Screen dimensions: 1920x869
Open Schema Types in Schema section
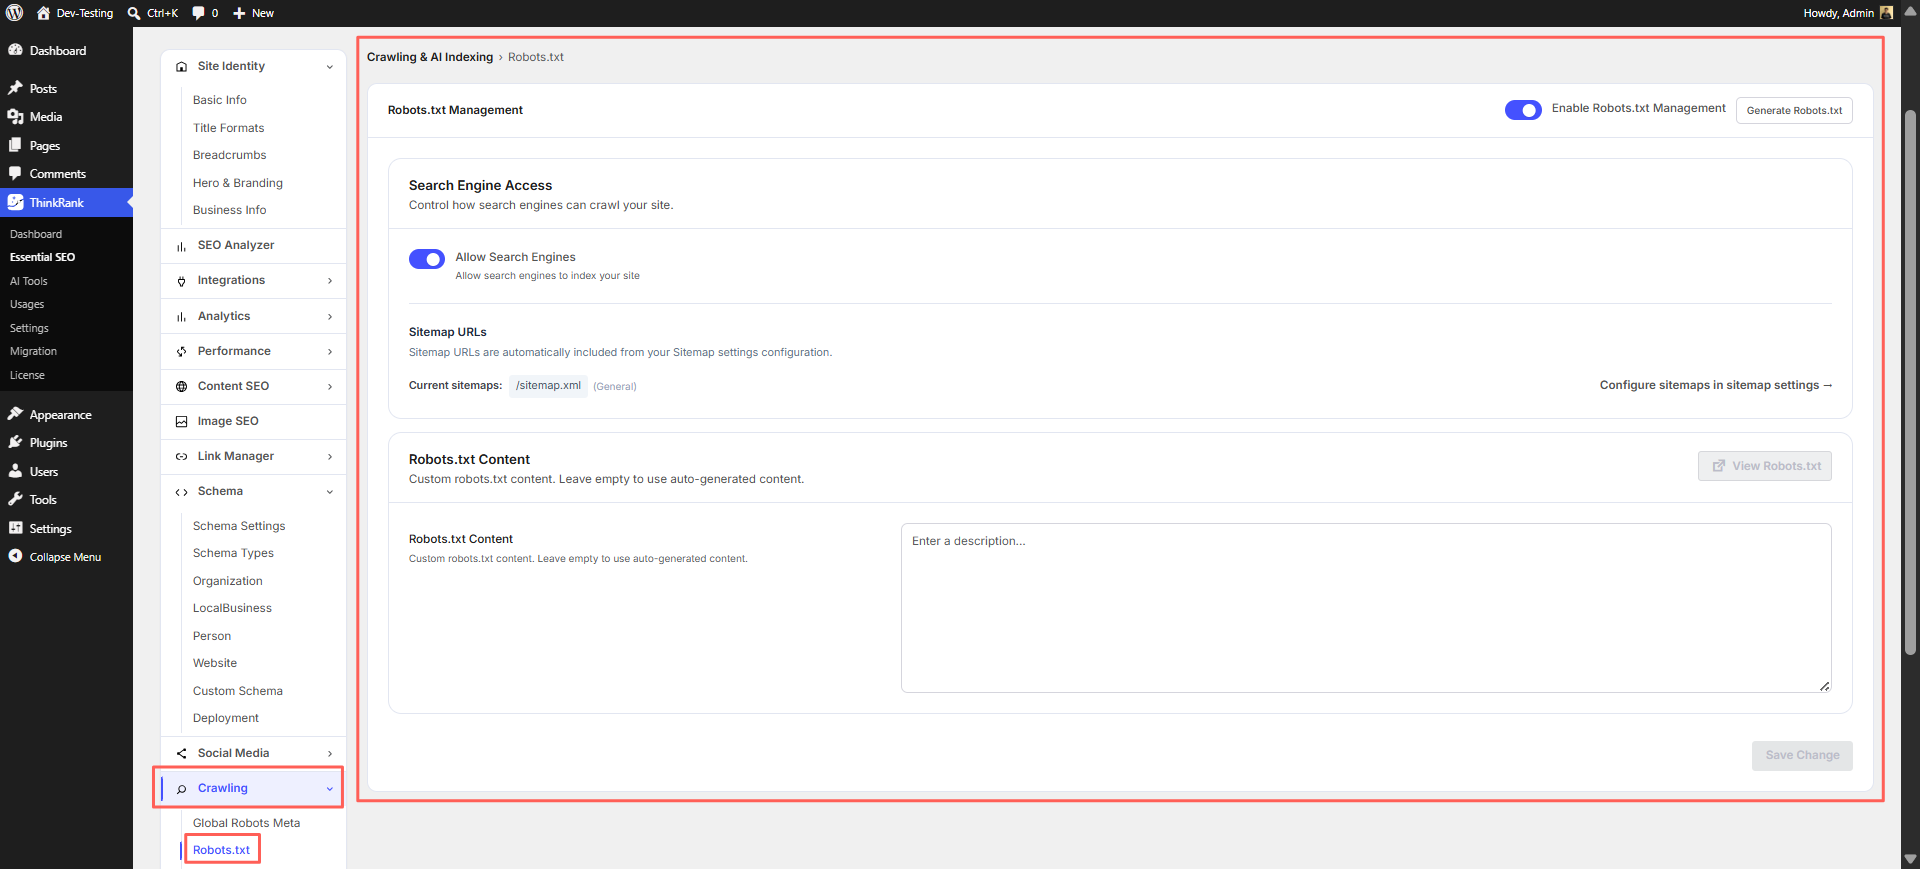click(233, 553)
